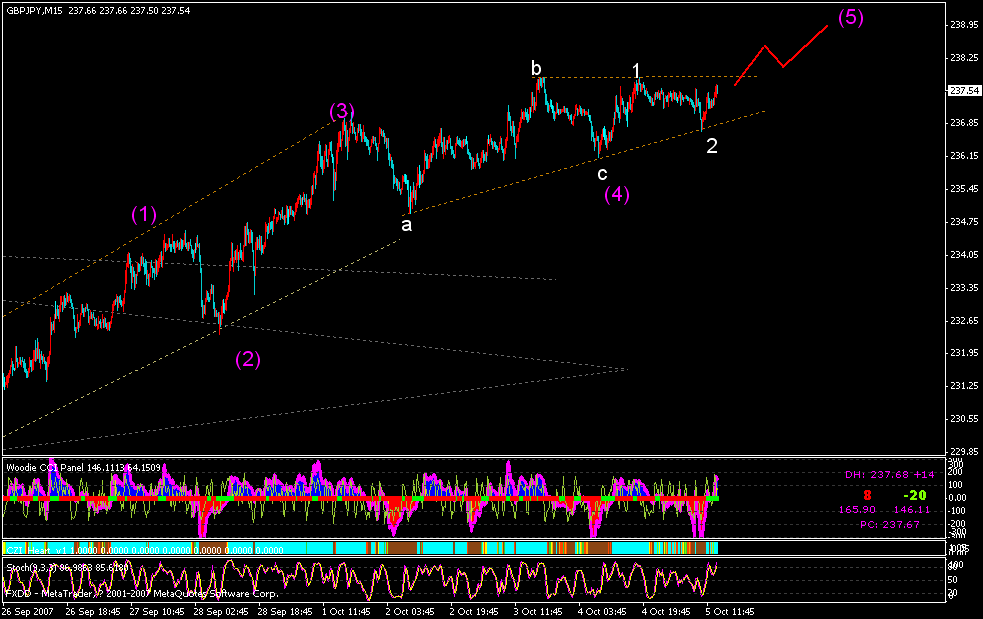983x619 pixels.
Task: Click the 229.85 price axis value
Action: point(964,452)
